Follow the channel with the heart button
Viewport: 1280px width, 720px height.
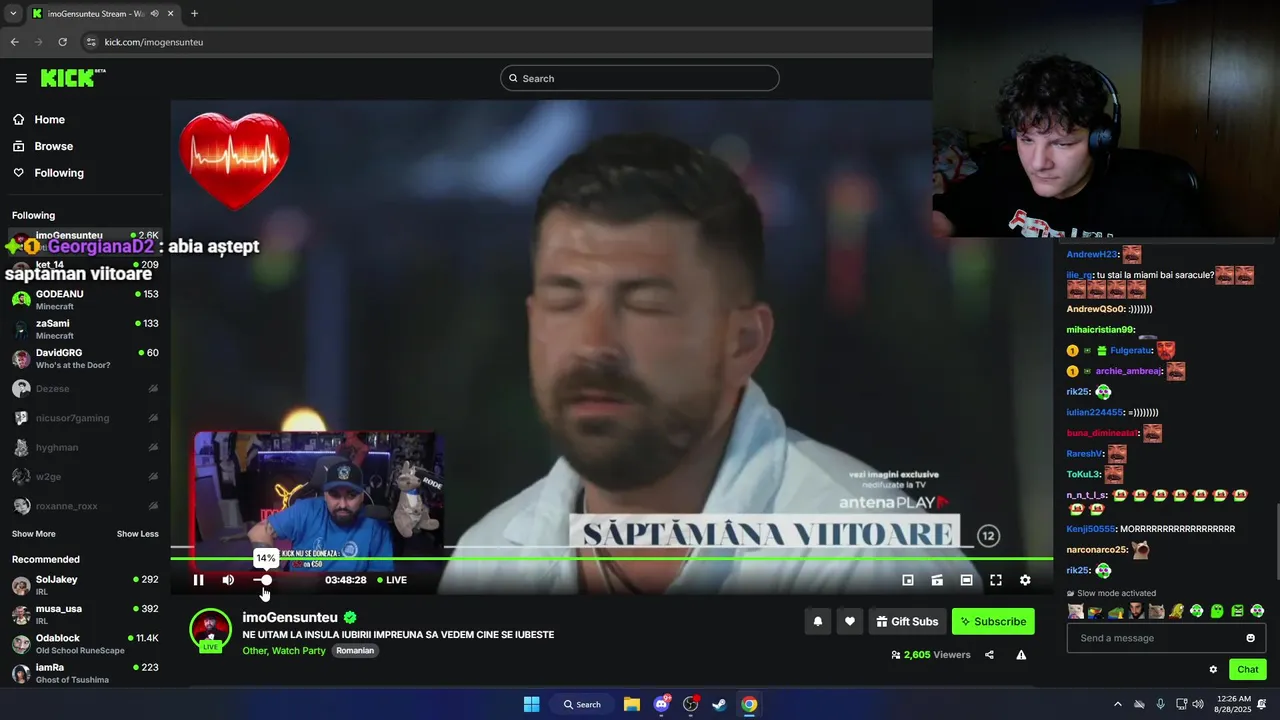pos(849,621)
